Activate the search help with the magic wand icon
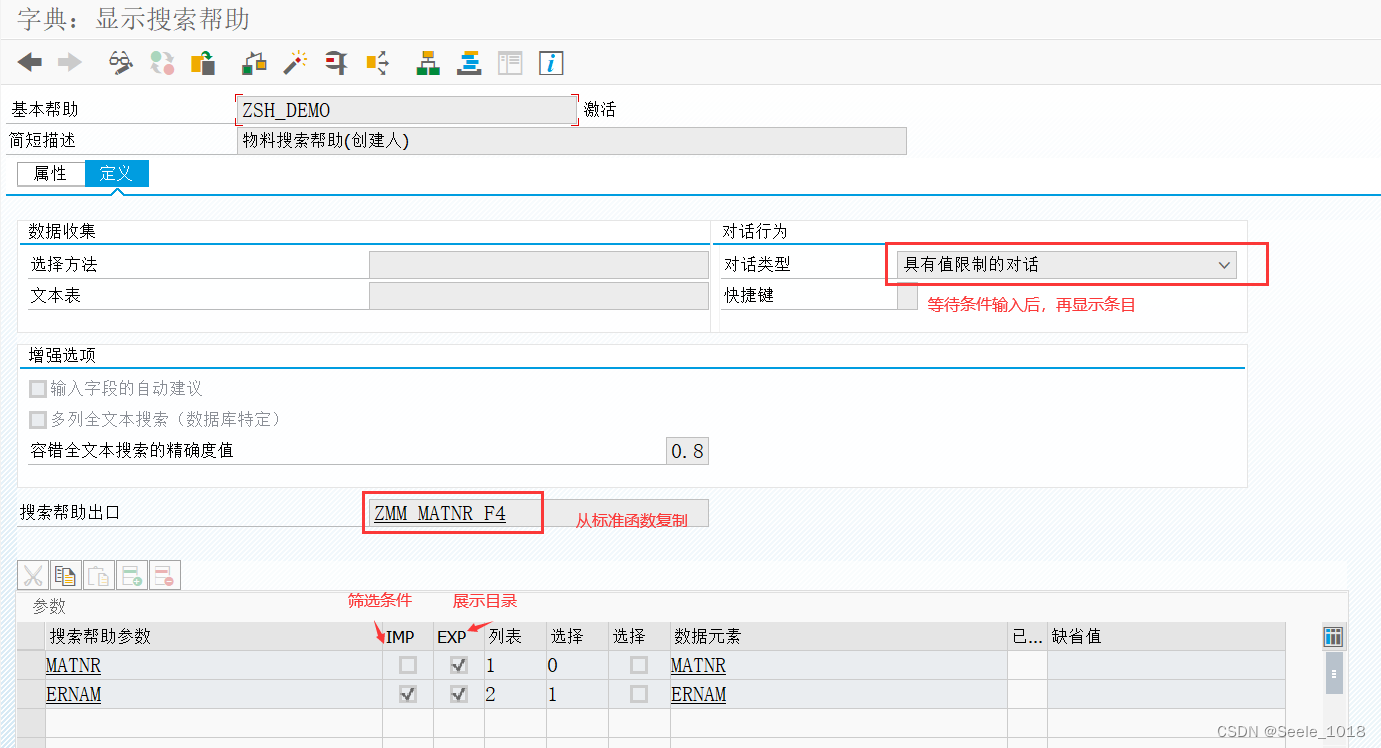 [x=294, y=62]
